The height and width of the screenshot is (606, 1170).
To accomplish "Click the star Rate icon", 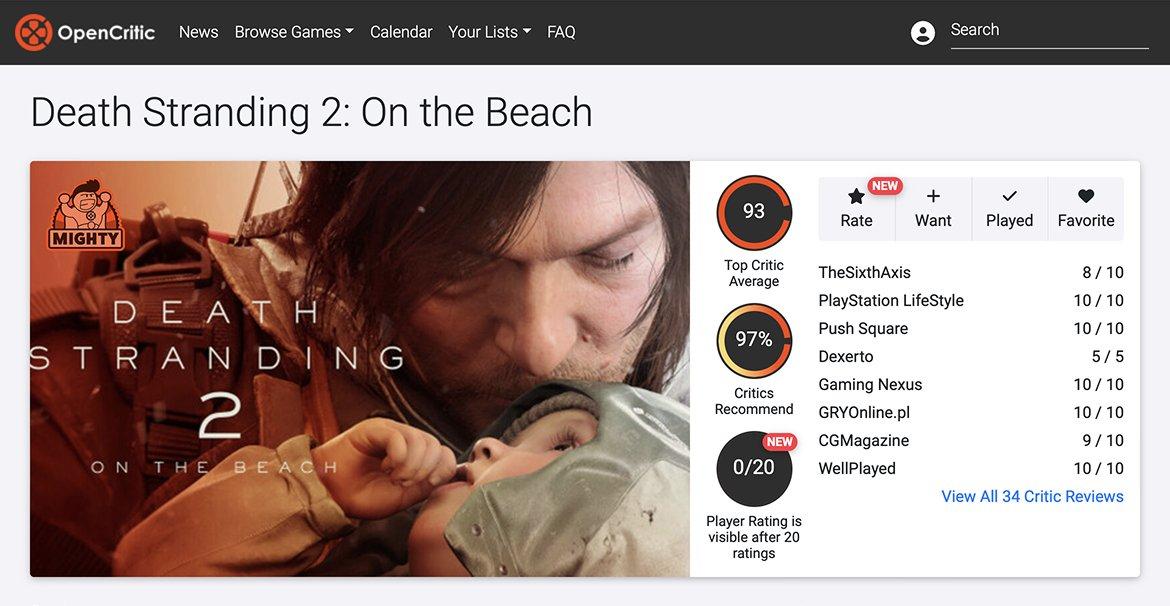I will pyautogui.click(x=856, y=197).
